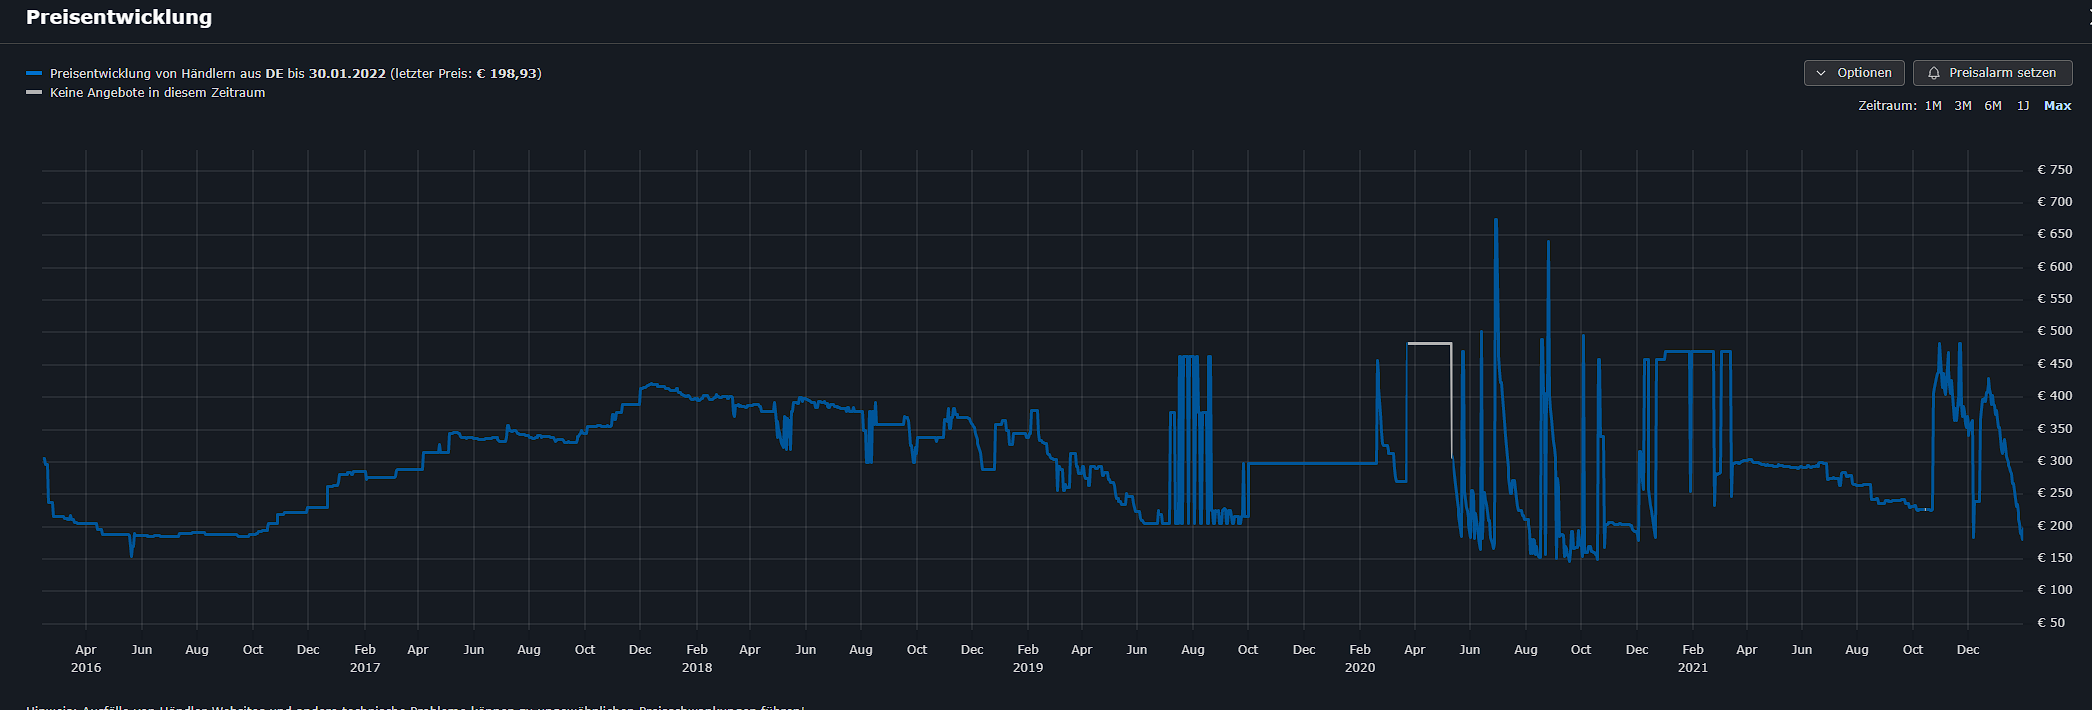Click the 'Feb 2020' axis label
This screenshot has height=710, width=2092.
1360,658
